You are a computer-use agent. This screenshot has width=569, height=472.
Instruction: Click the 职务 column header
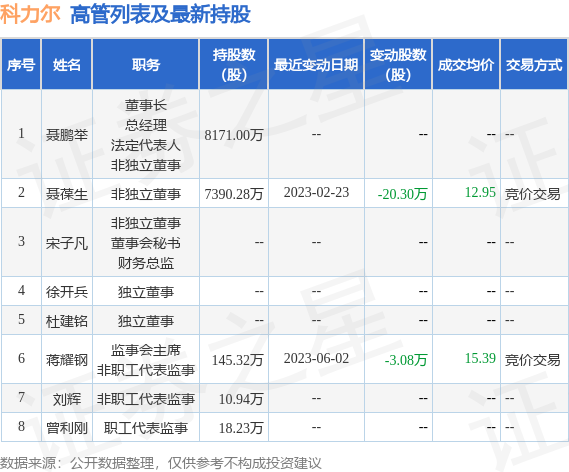coord(146,65)
